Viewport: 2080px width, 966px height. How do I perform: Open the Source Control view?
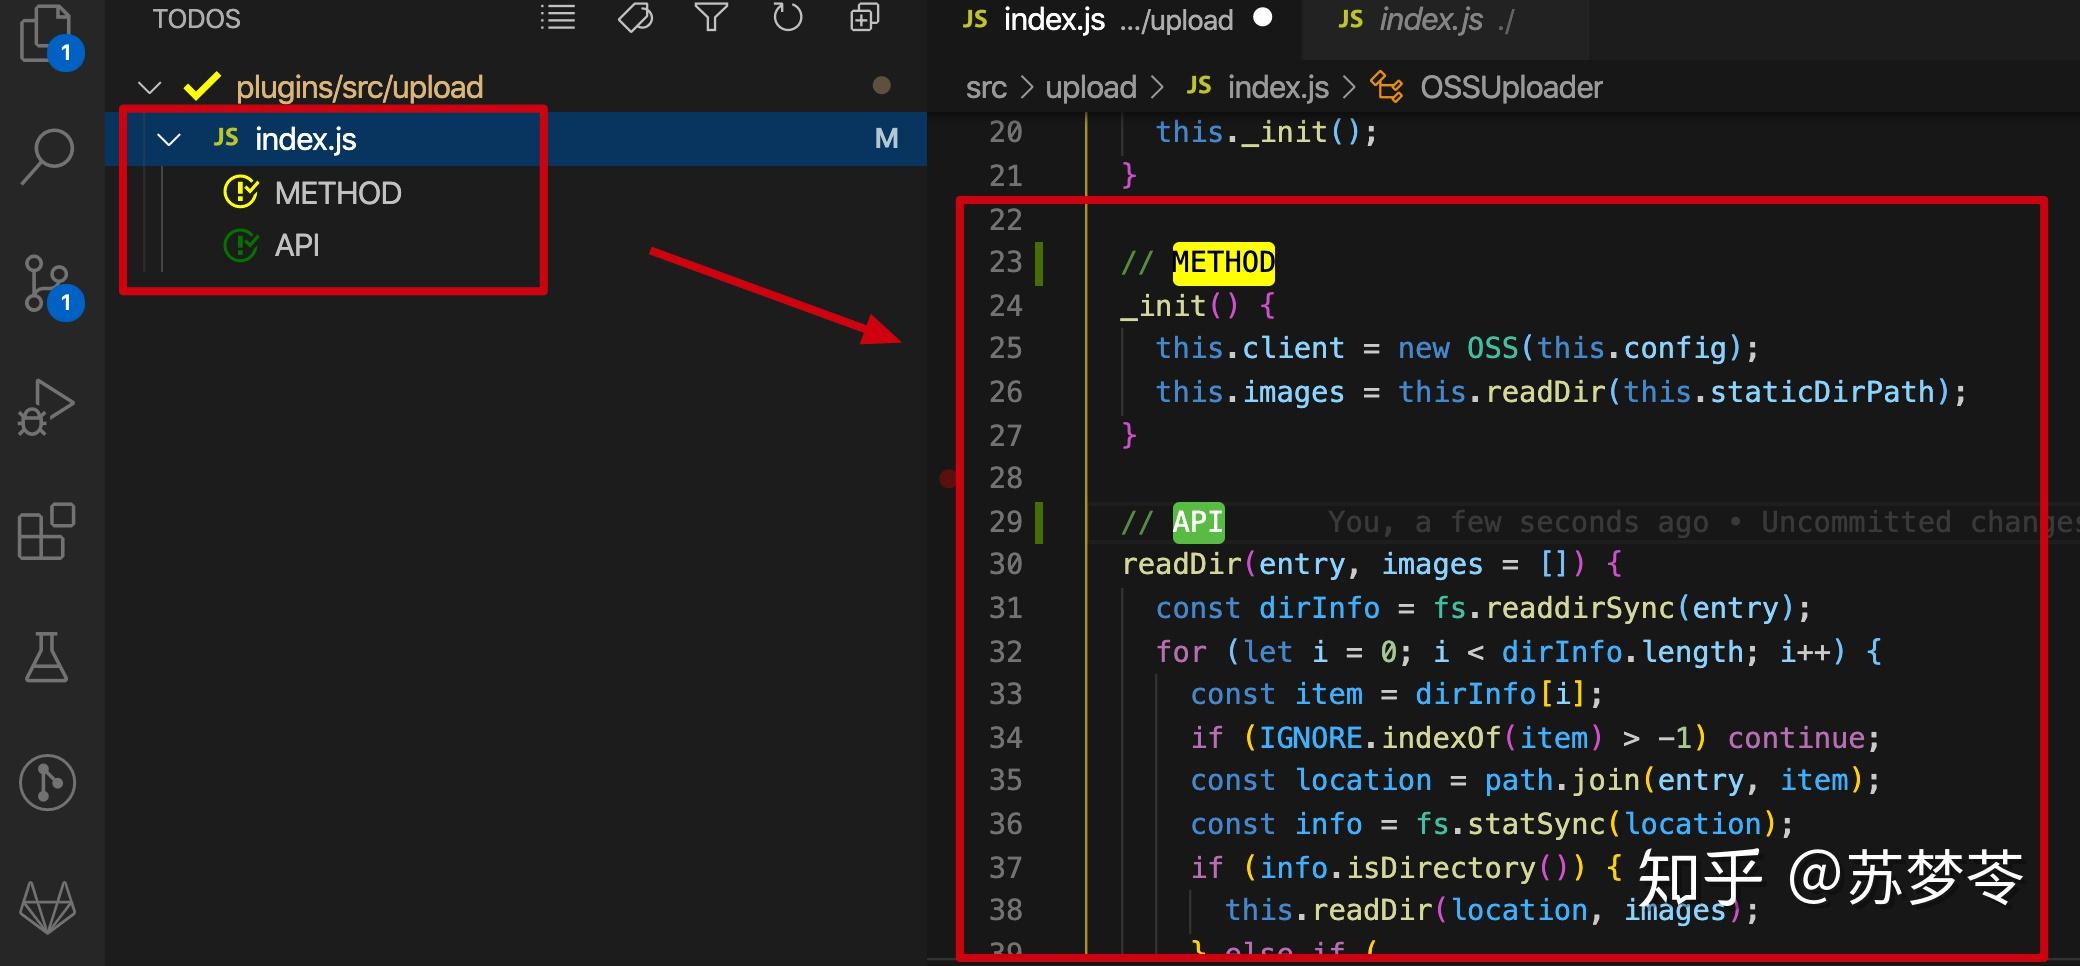47,280
